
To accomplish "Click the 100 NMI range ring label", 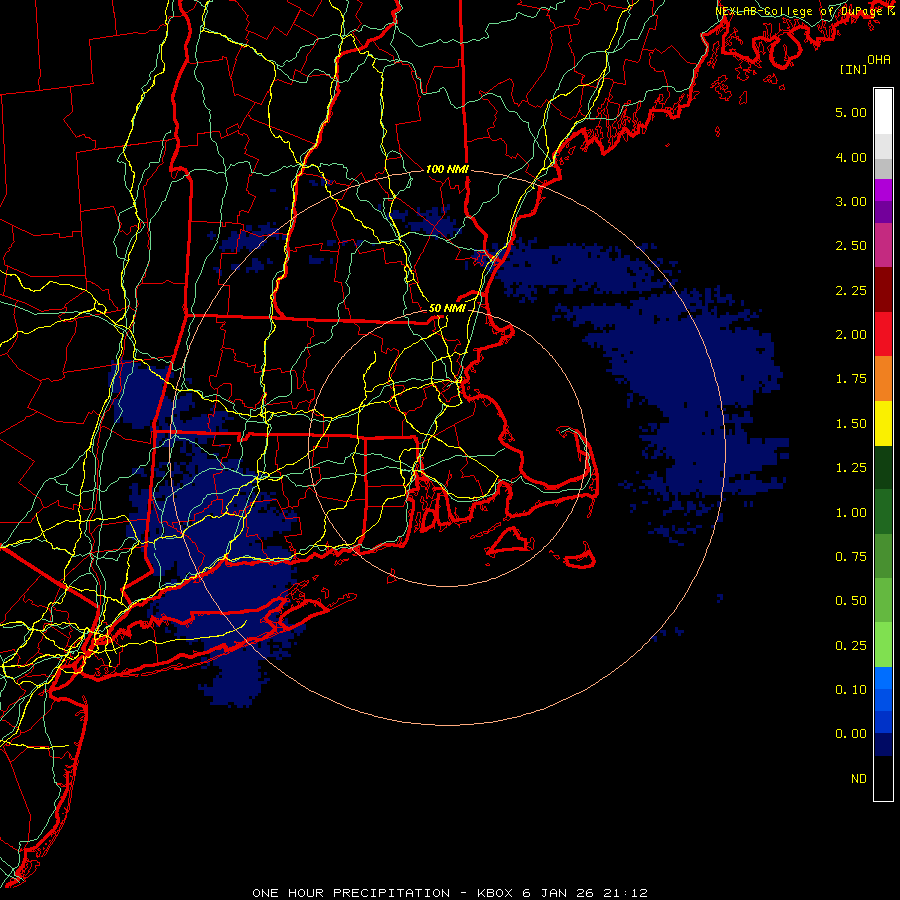I will coord(447,169).
